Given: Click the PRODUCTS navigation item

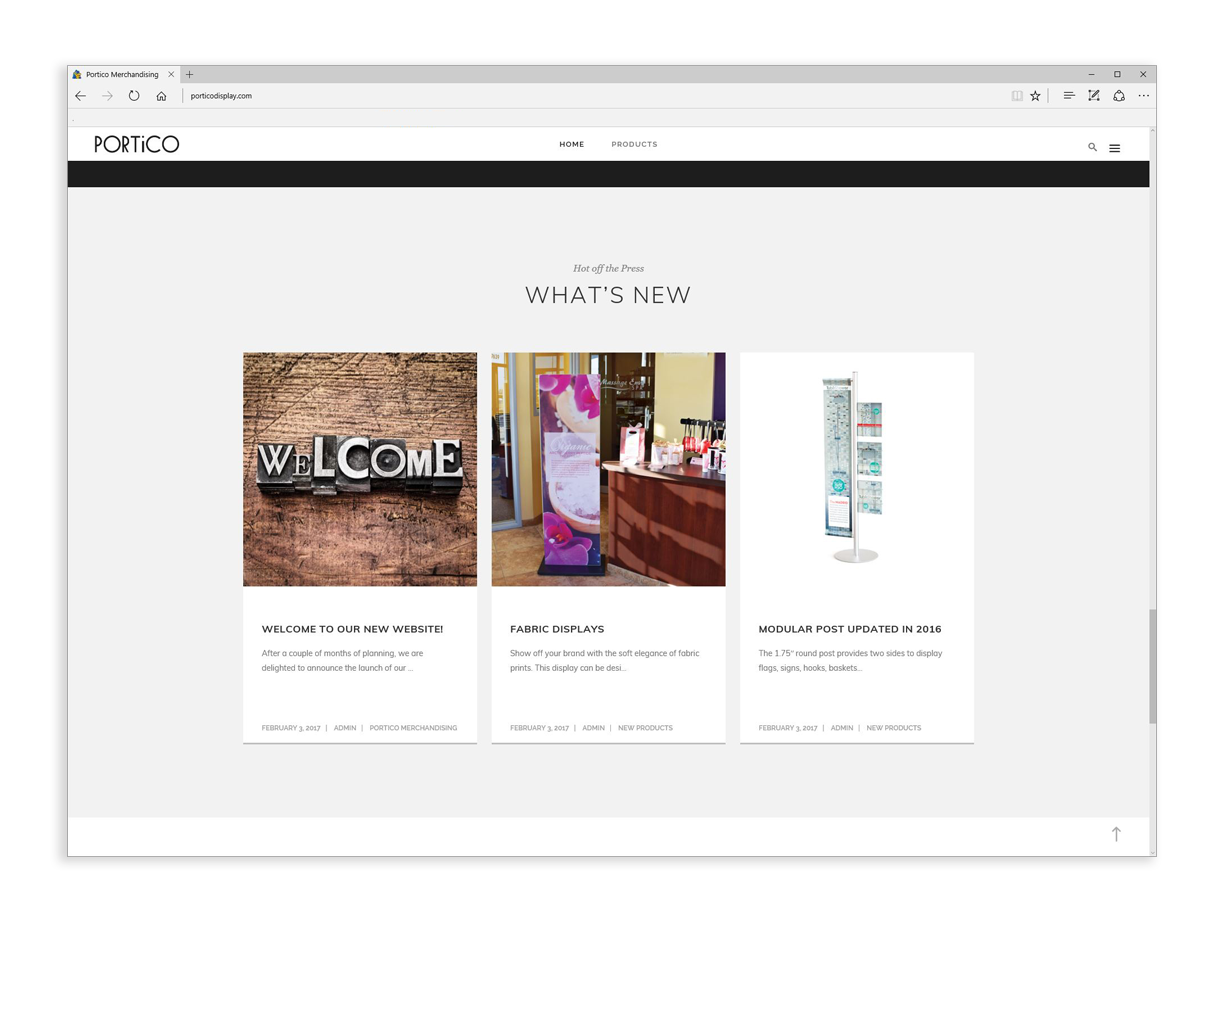Looking at the screenshot, I should coord(634,144).
